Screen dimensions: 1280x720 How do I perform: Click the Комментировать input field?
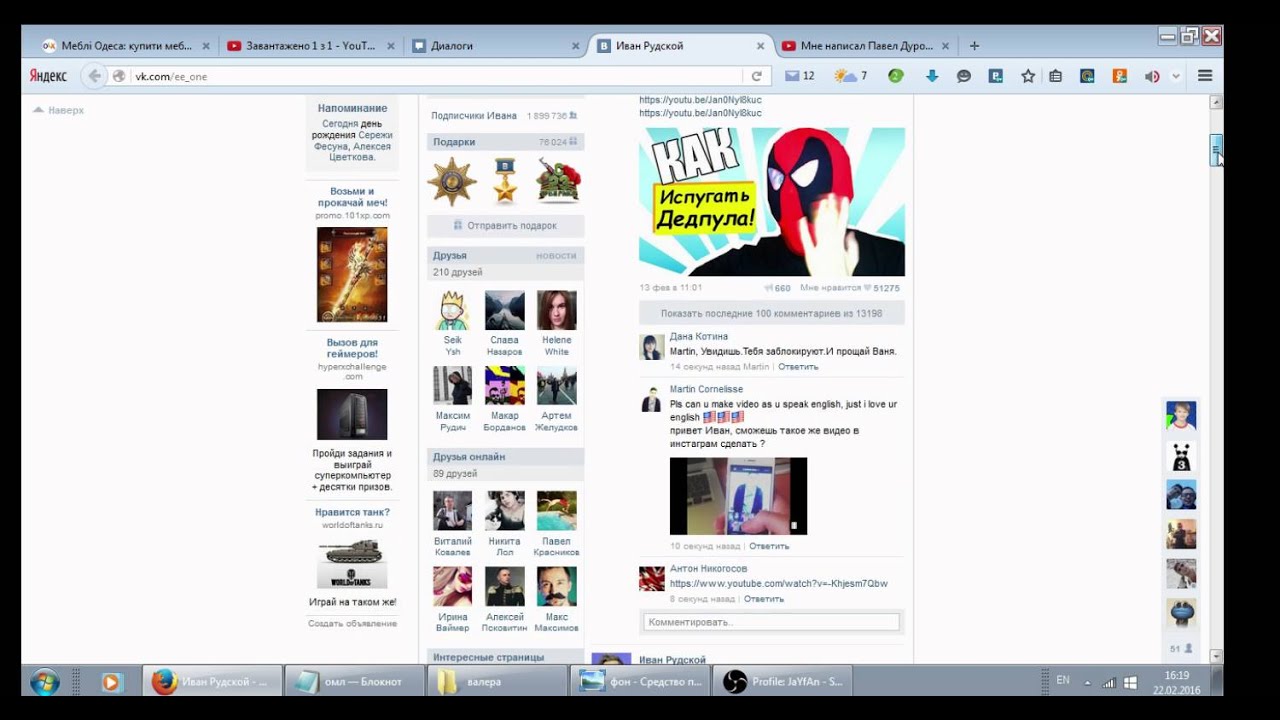pyautogui.click(x=772, y=622)
